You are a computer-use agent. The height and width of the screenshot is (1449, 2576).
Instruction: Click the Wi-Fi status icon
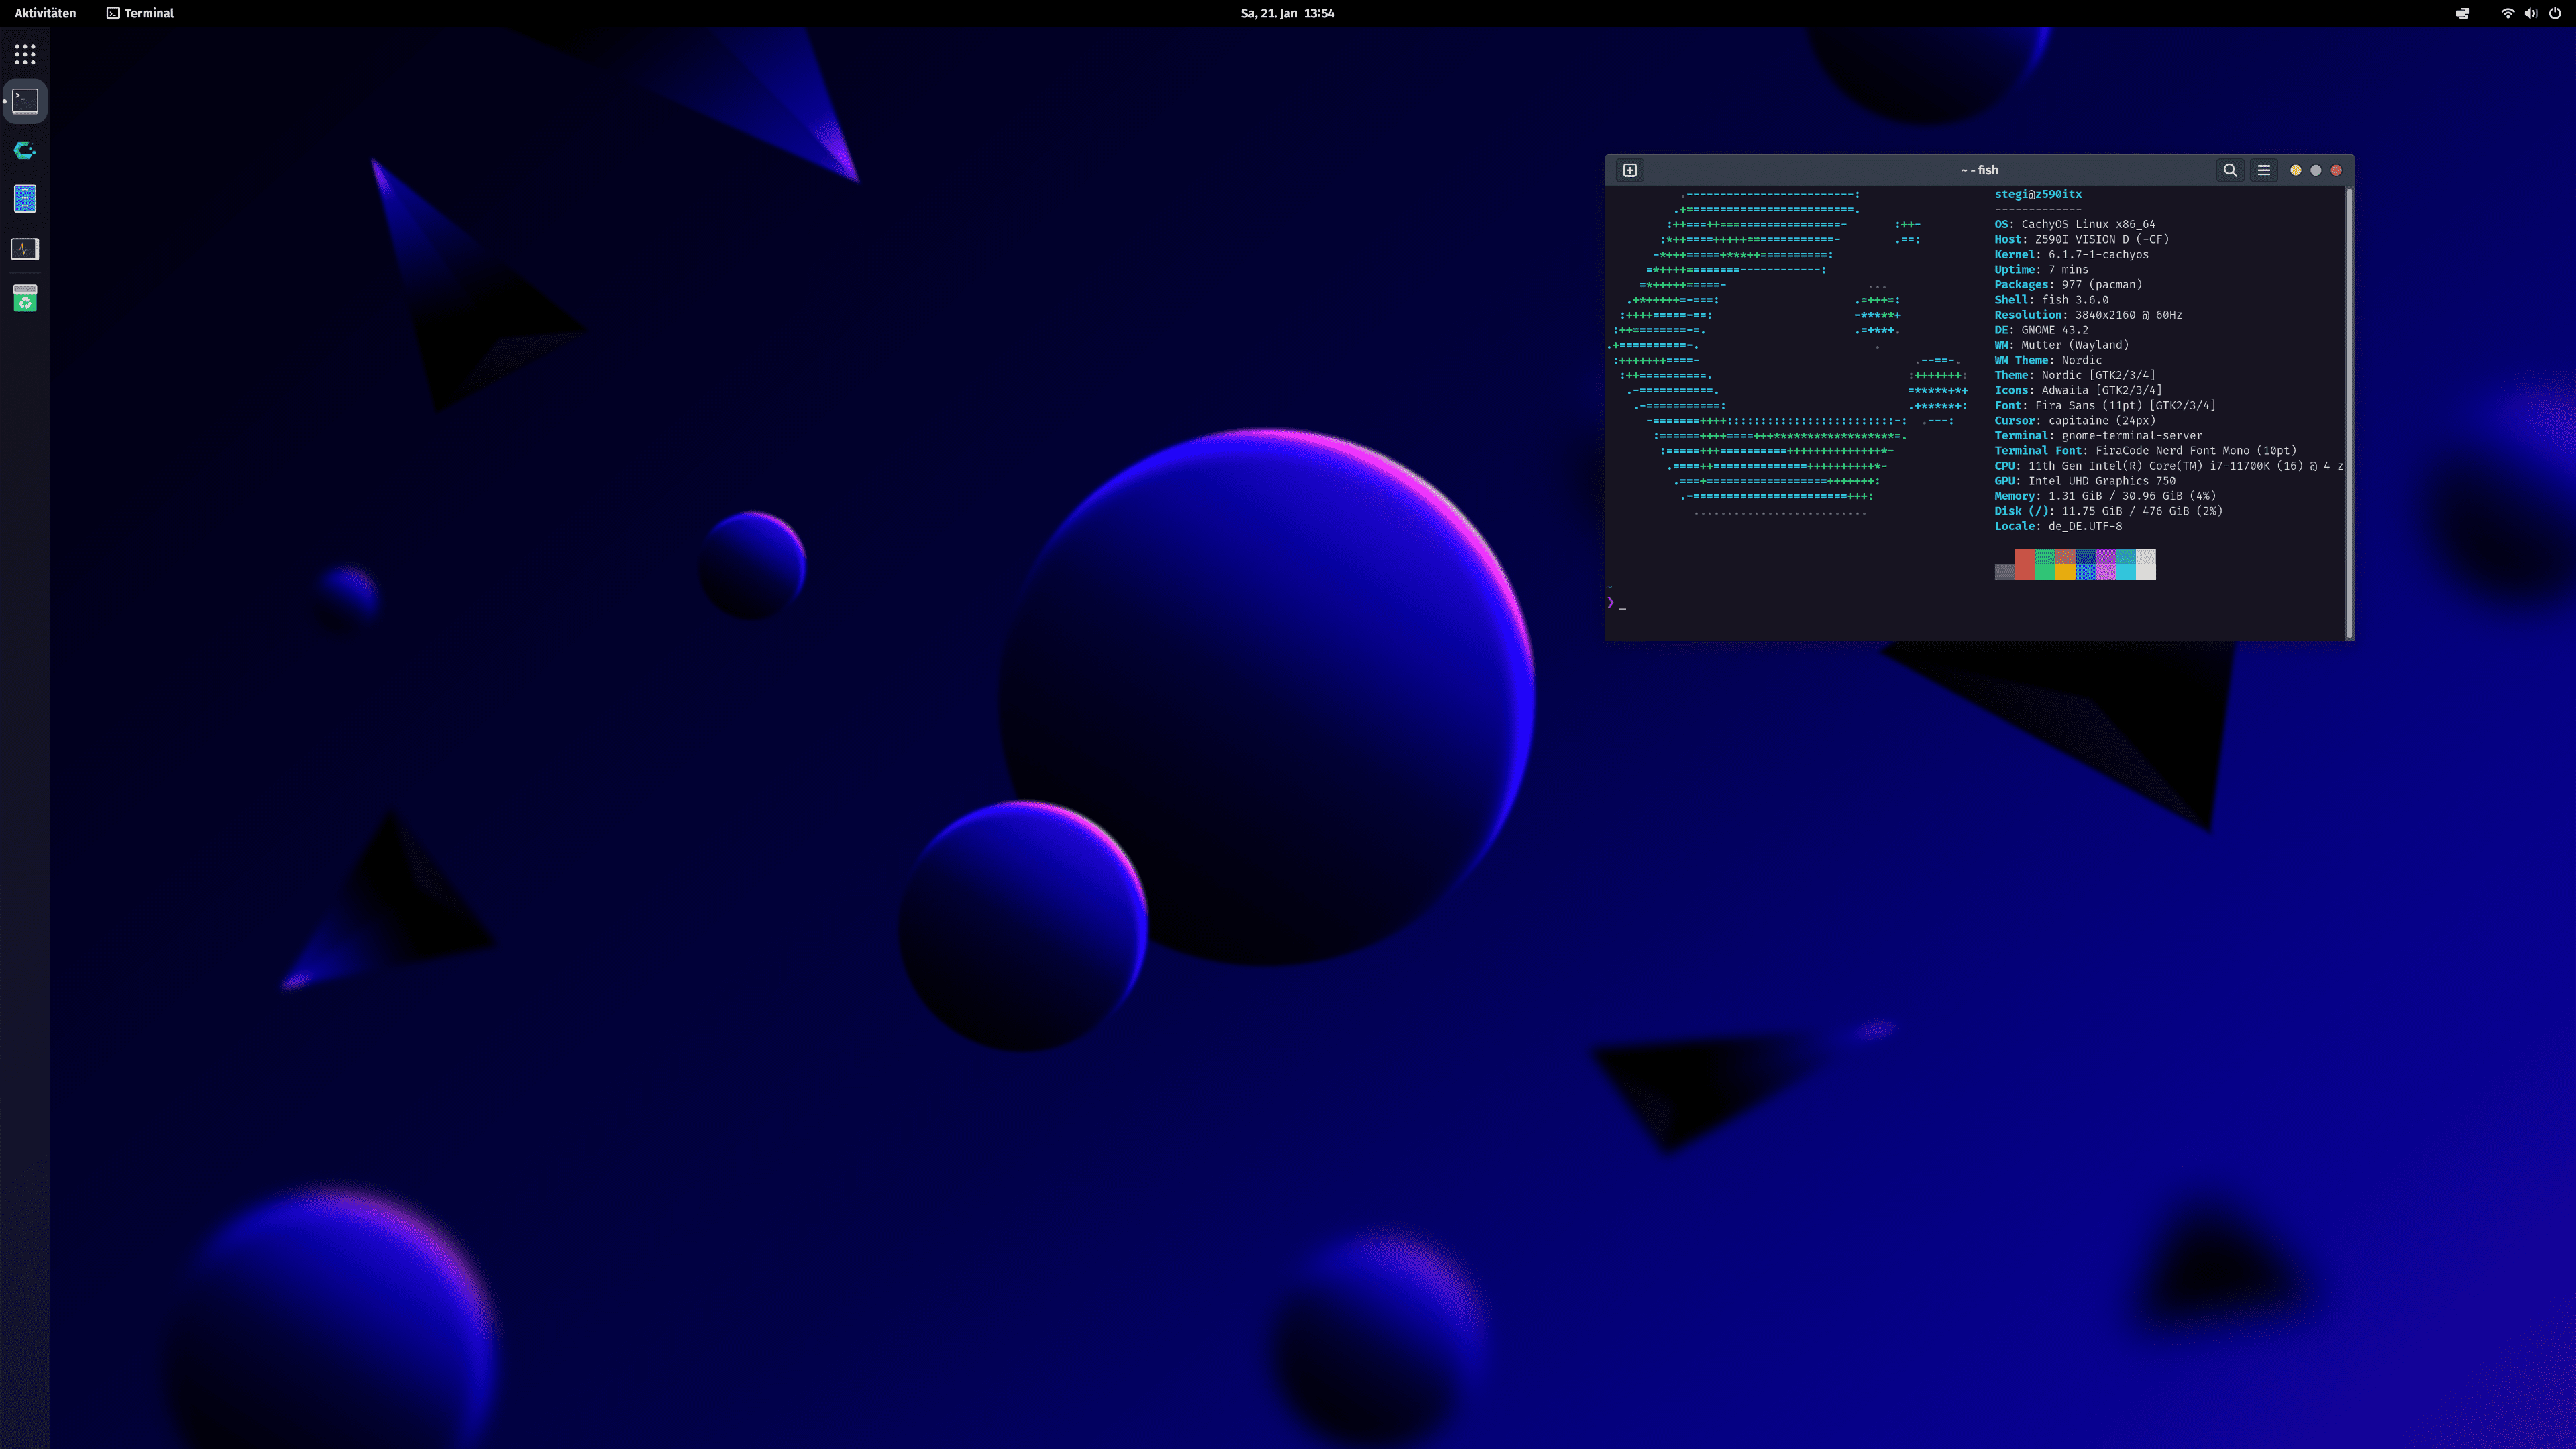coord(2507,13)
